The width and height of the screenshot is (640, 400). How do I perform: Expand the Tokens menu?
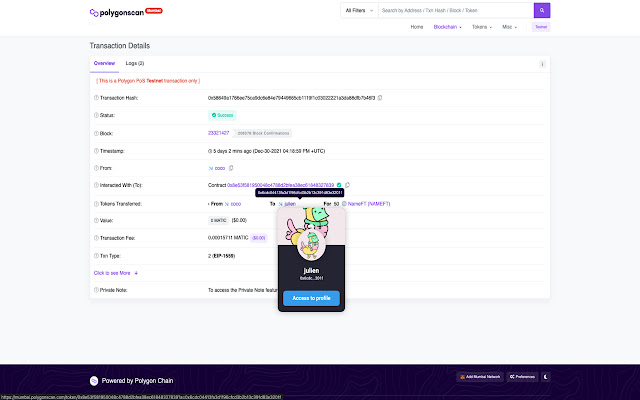click(x=482, y=27)
